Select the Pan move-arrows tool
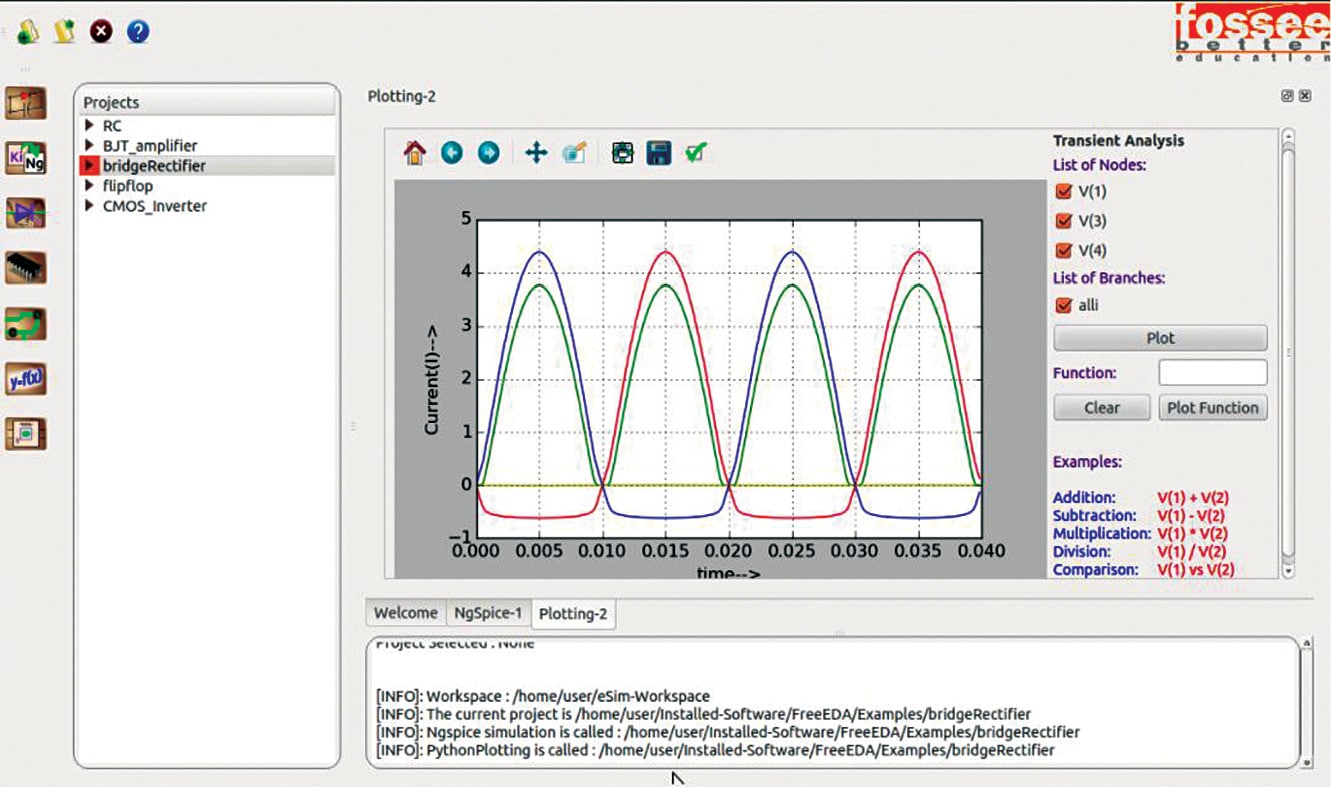This screenshot has height=787, width=1331. point(536,153)
